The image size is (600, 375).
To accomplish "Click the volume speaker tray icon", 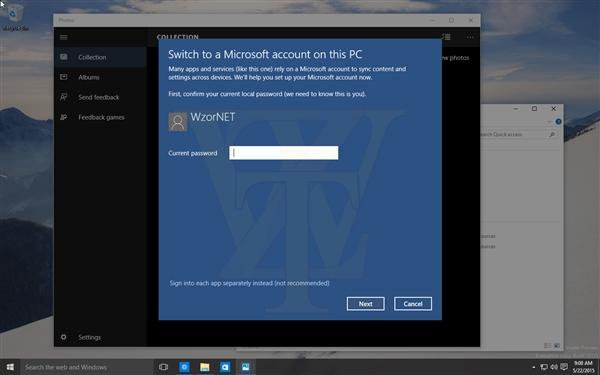I will tap(554, 367).
